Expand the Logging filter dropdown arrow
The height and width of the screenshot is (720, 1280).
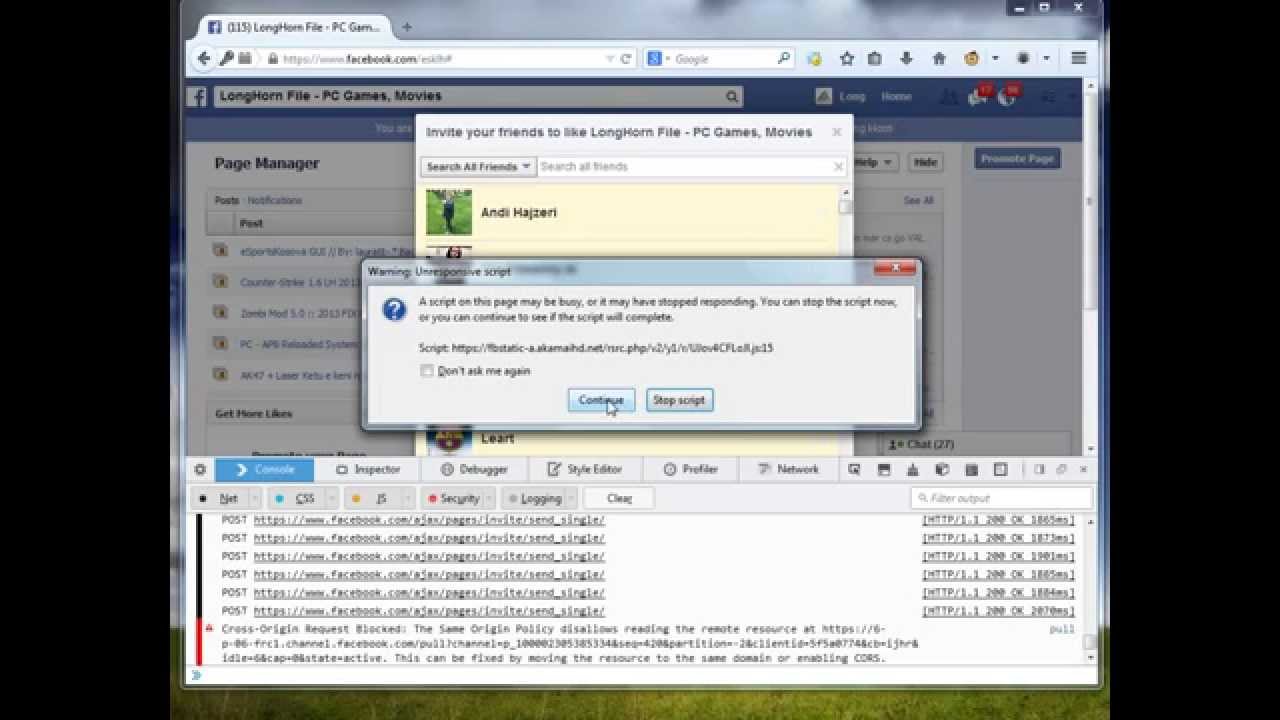(x=571, y=498)
